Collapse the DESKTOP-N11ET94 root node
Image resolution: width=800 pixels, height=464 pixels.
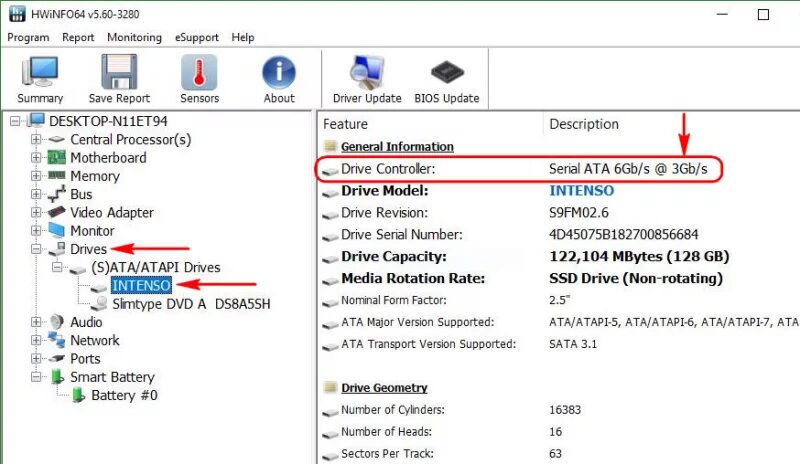pos(15,121)
